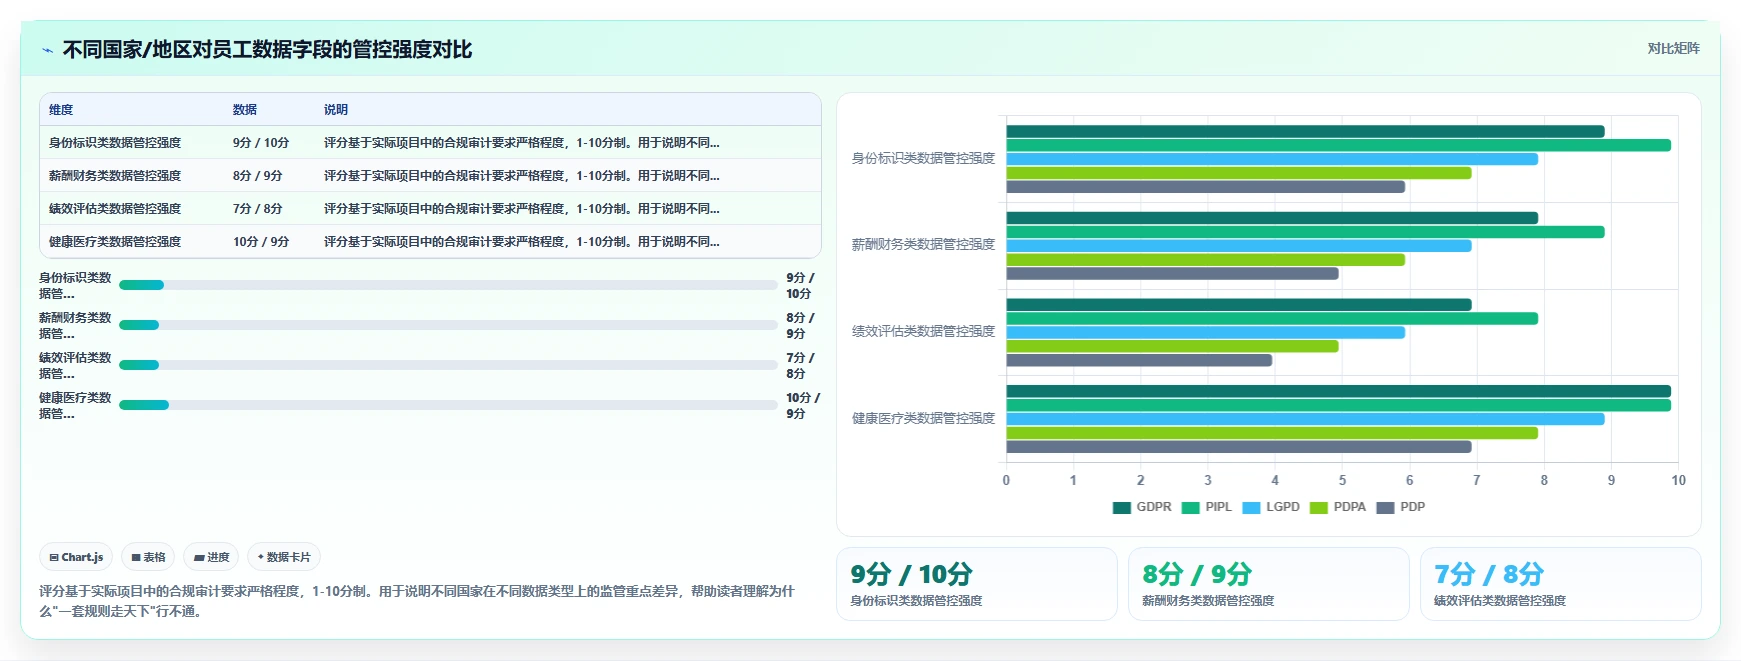Click the 数据 column header

245,110
